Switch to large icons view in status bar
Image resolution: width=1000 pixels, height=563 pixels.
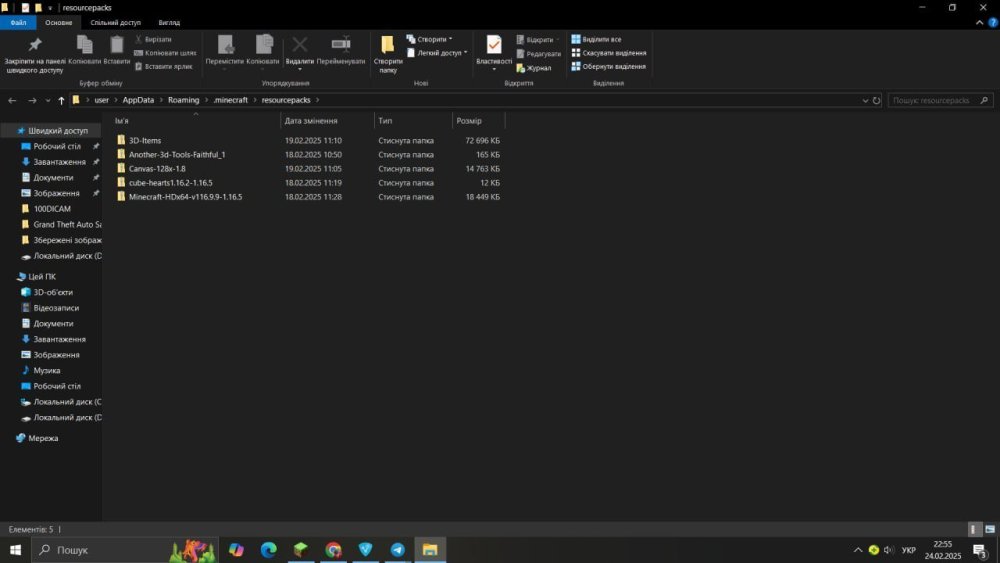pyautogui.click(x=990, y=529)
